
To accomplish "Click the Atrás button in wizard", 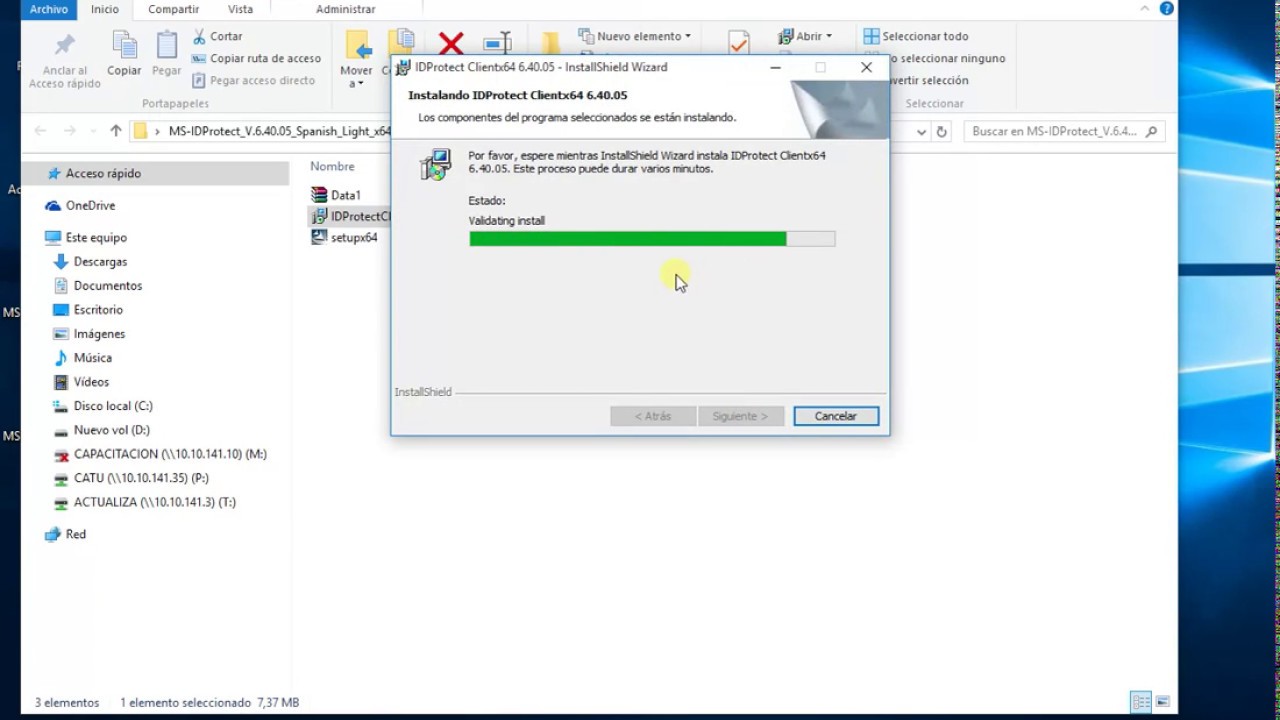I will [653, 415].
